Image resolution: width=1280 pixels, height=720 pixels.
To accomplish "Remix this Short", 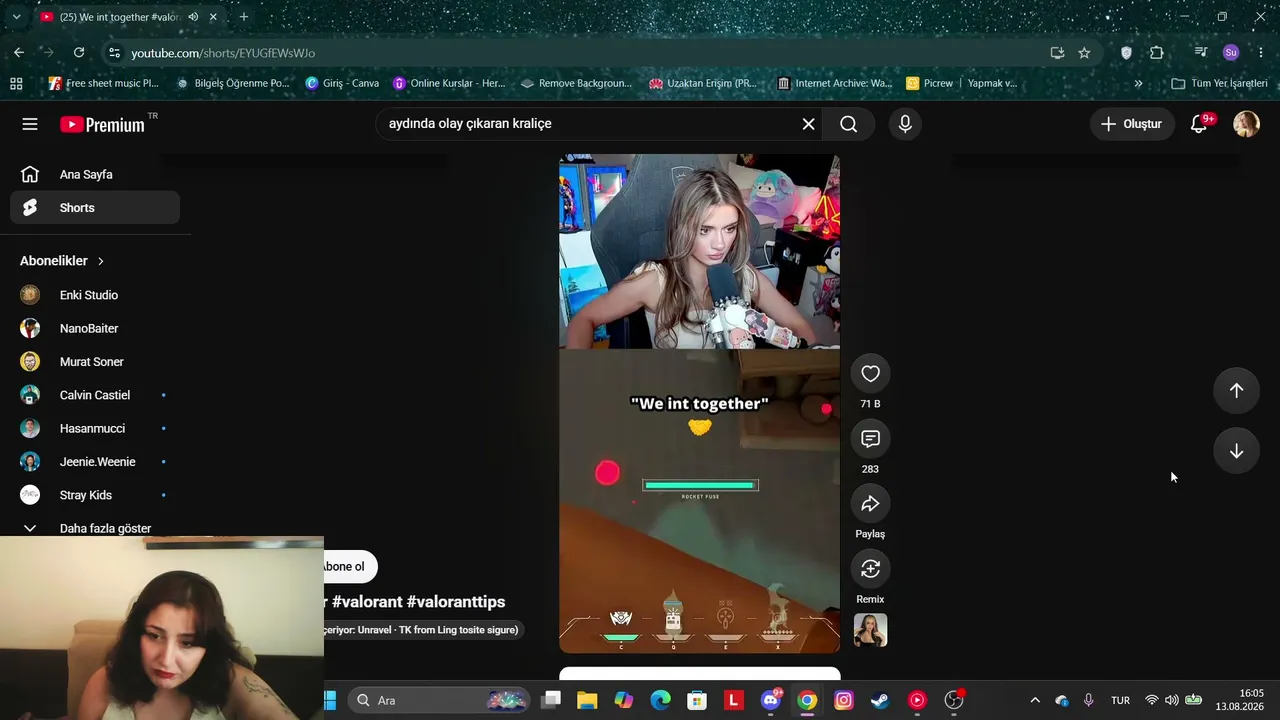I will [870, 568].
